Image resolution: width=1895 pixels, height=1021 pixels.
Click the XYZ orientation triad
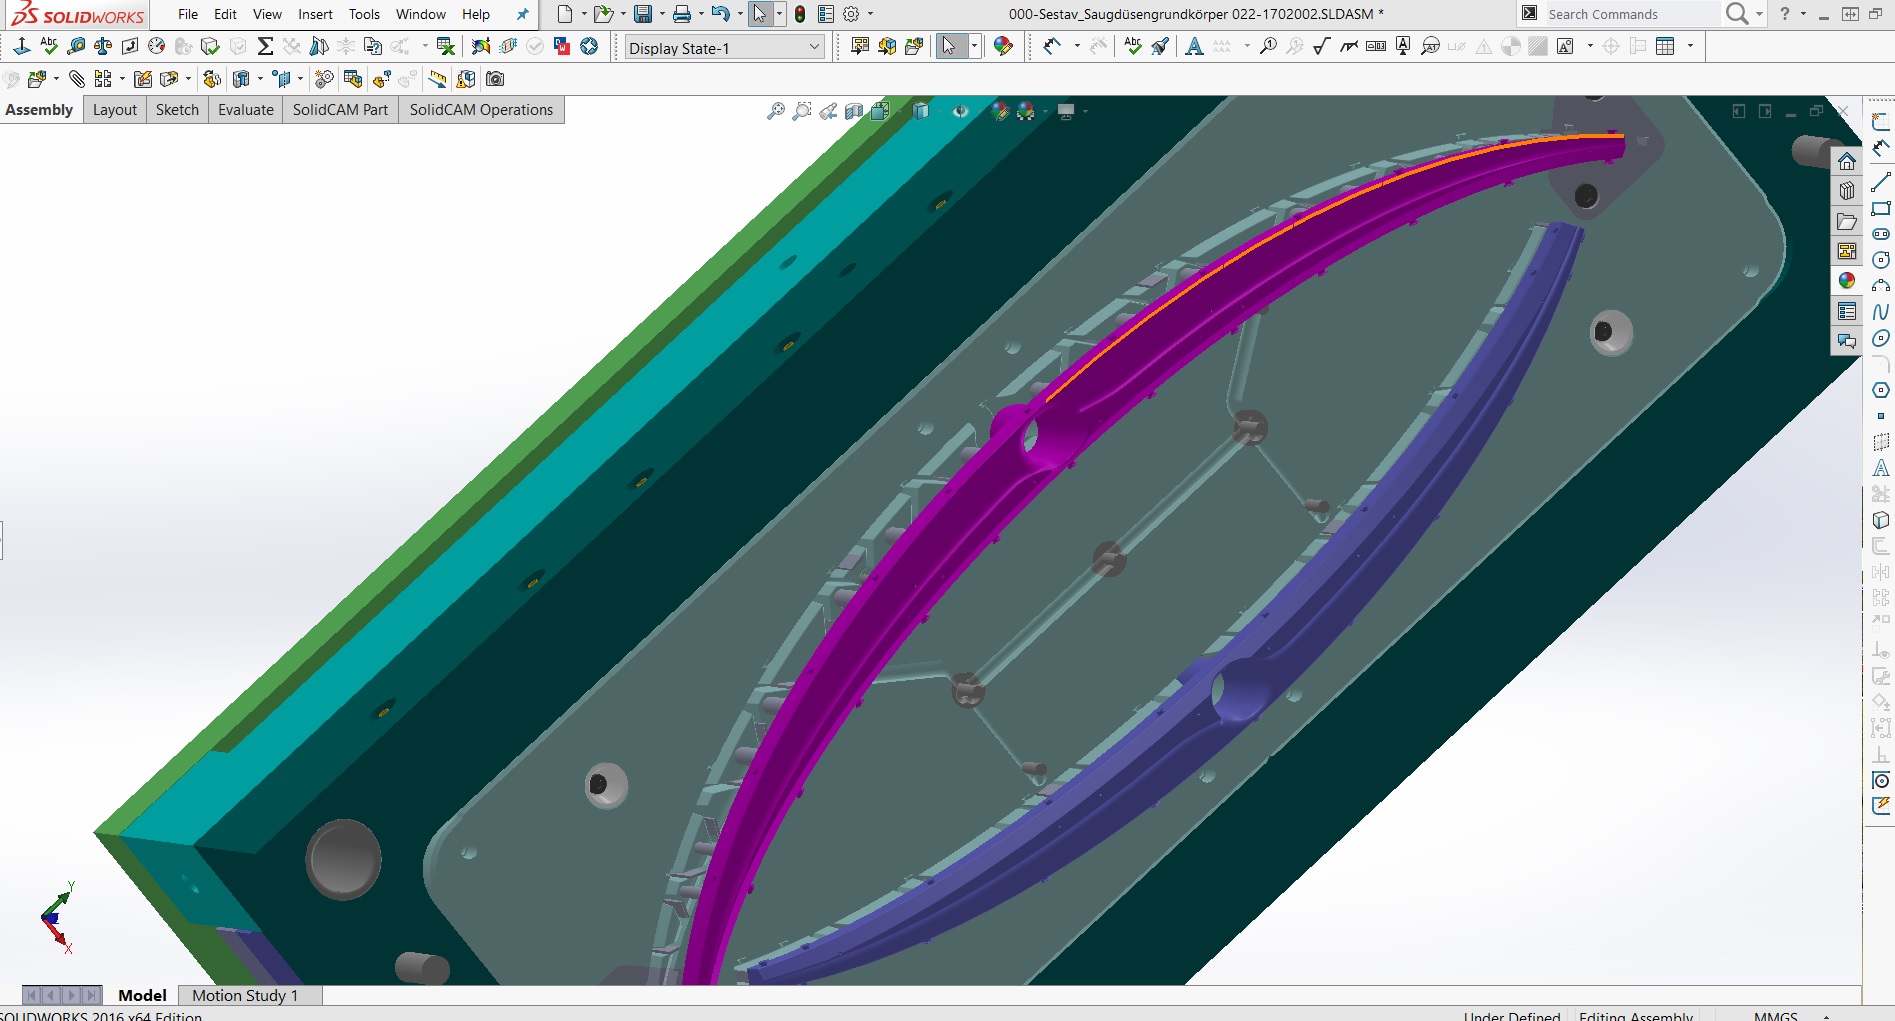point(57,917)
